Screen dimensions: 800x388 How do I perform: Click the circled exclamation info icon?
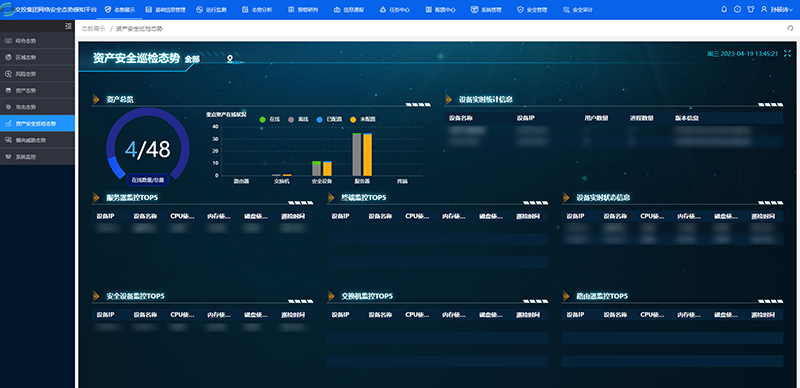pos(737,9)
